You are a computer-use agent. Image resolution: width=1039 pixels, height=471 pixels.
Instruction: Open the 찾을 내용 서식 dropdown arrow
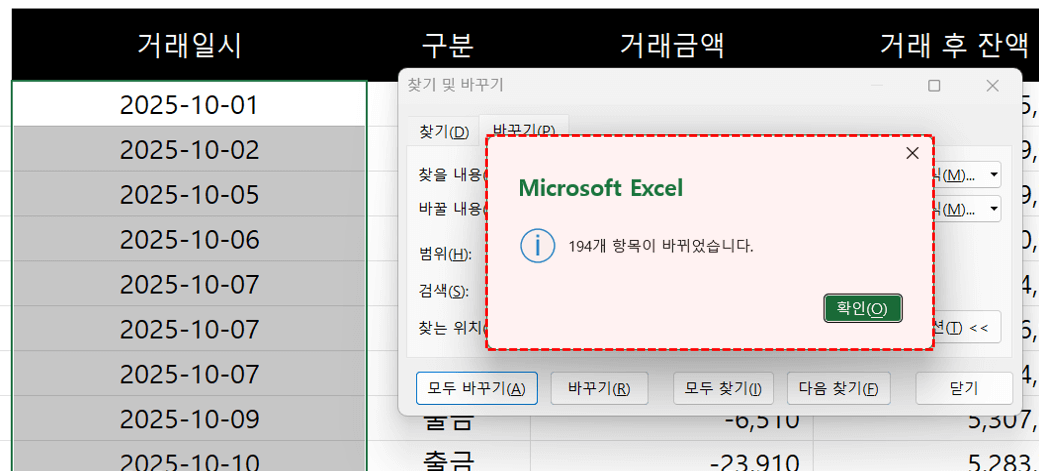click(994, 175)
